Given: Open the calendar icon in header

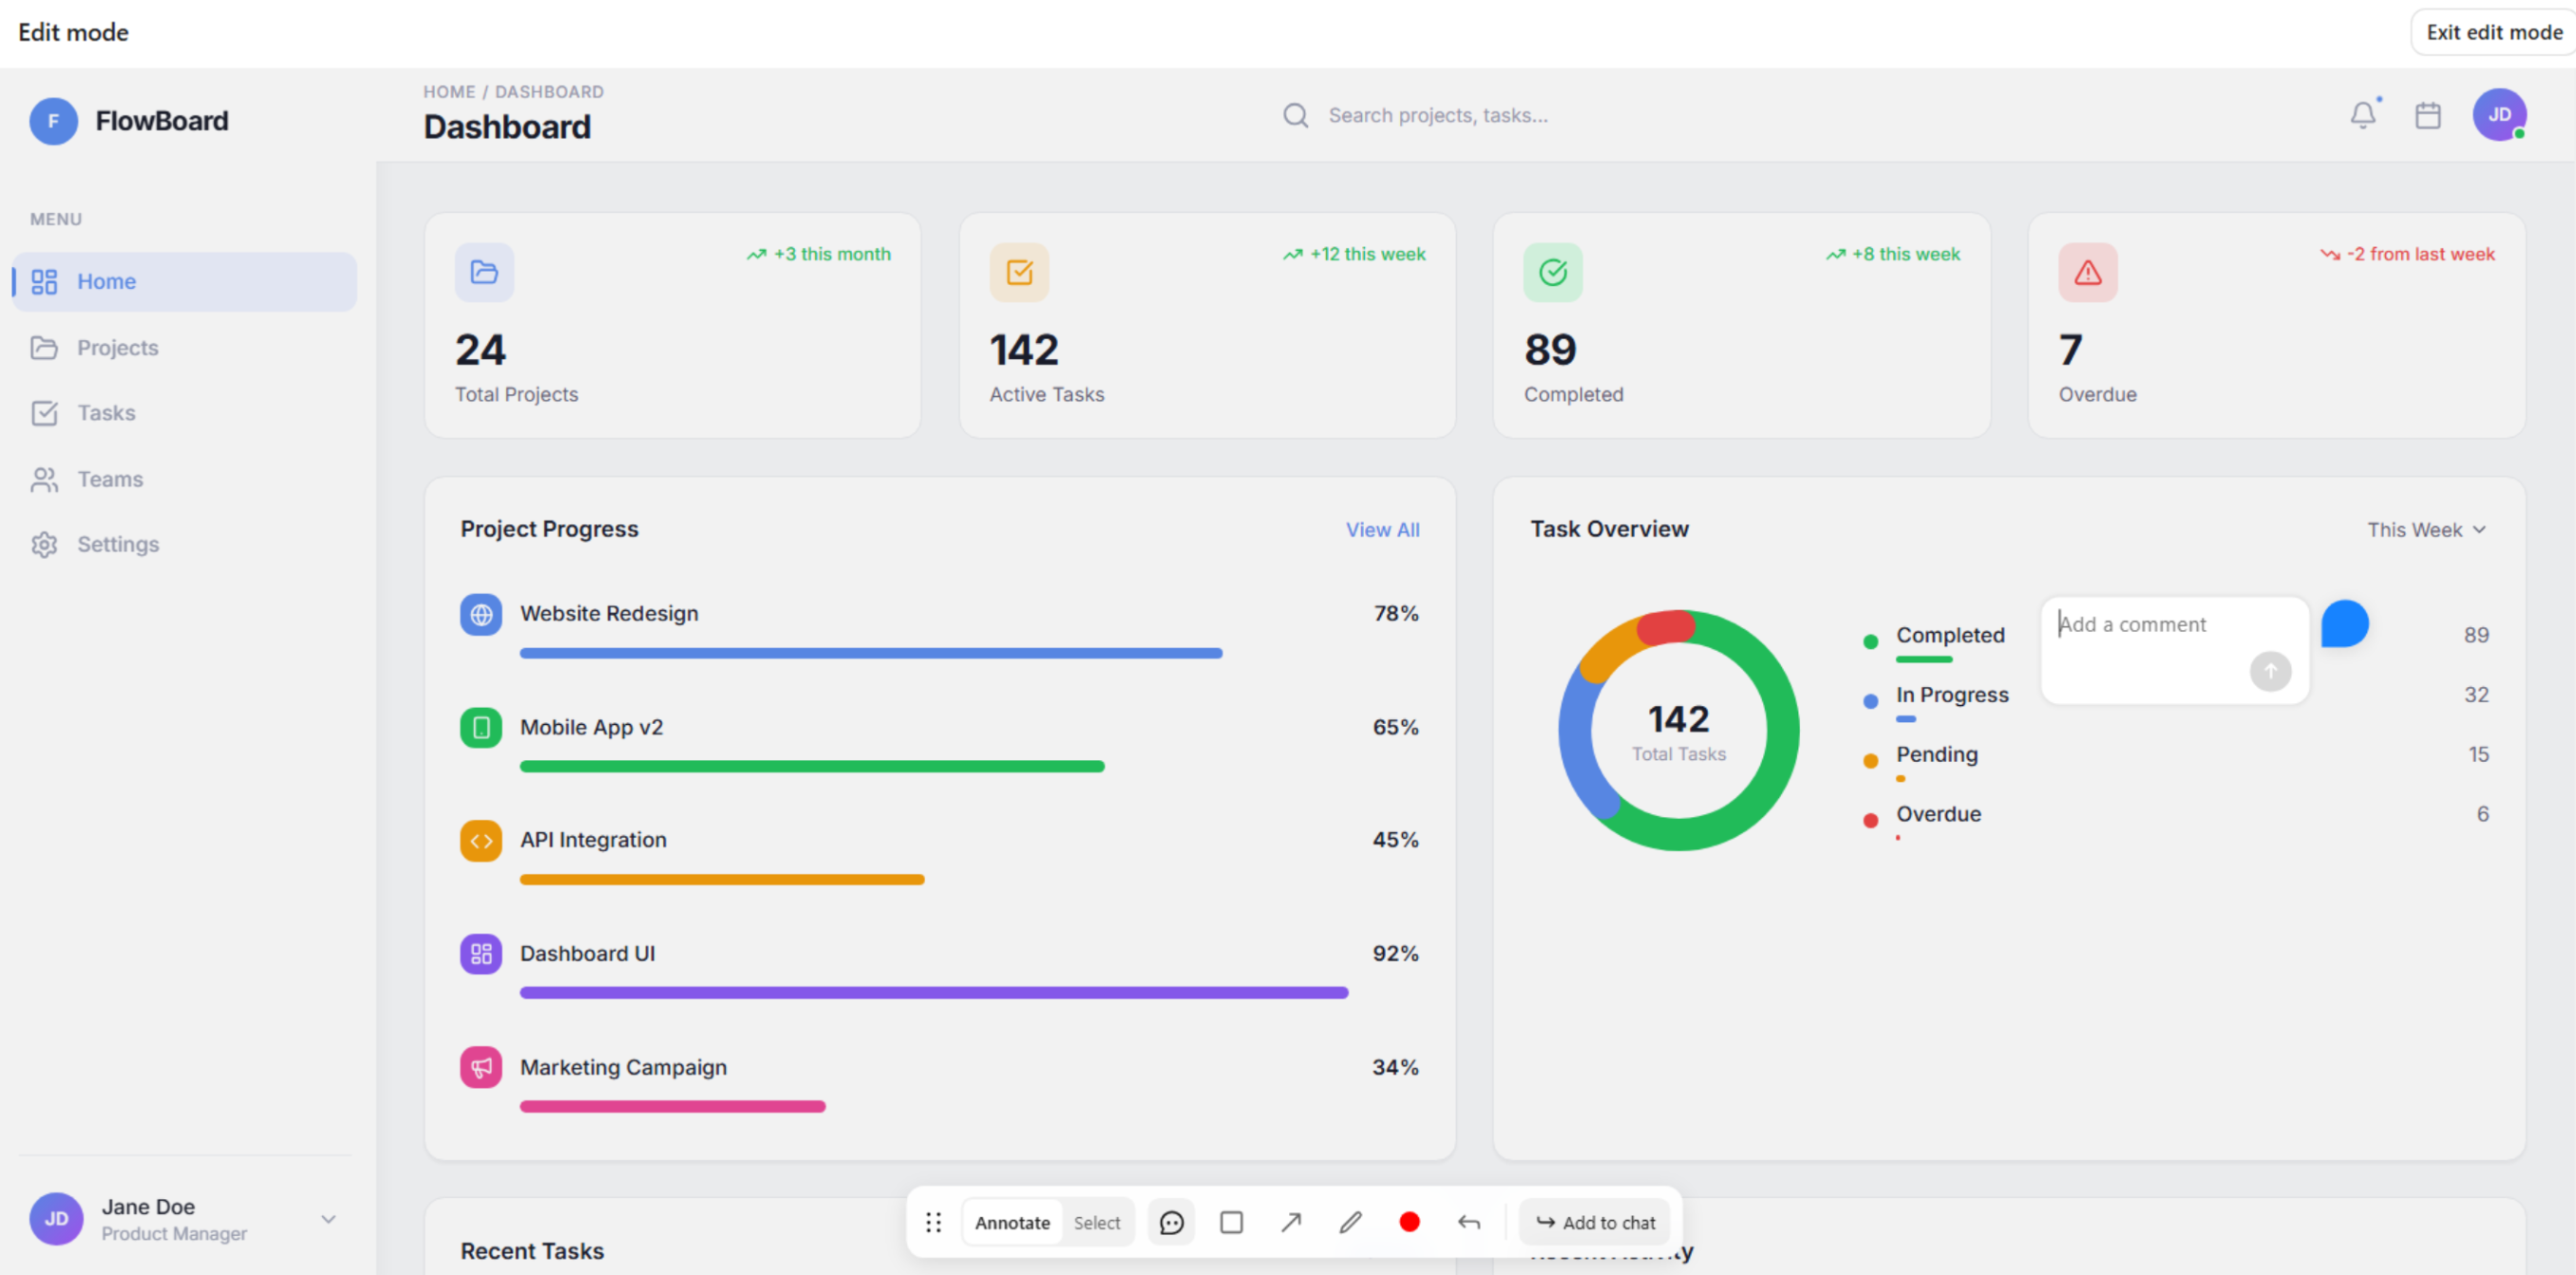Looking at the screenshot, I should 2428,115.
